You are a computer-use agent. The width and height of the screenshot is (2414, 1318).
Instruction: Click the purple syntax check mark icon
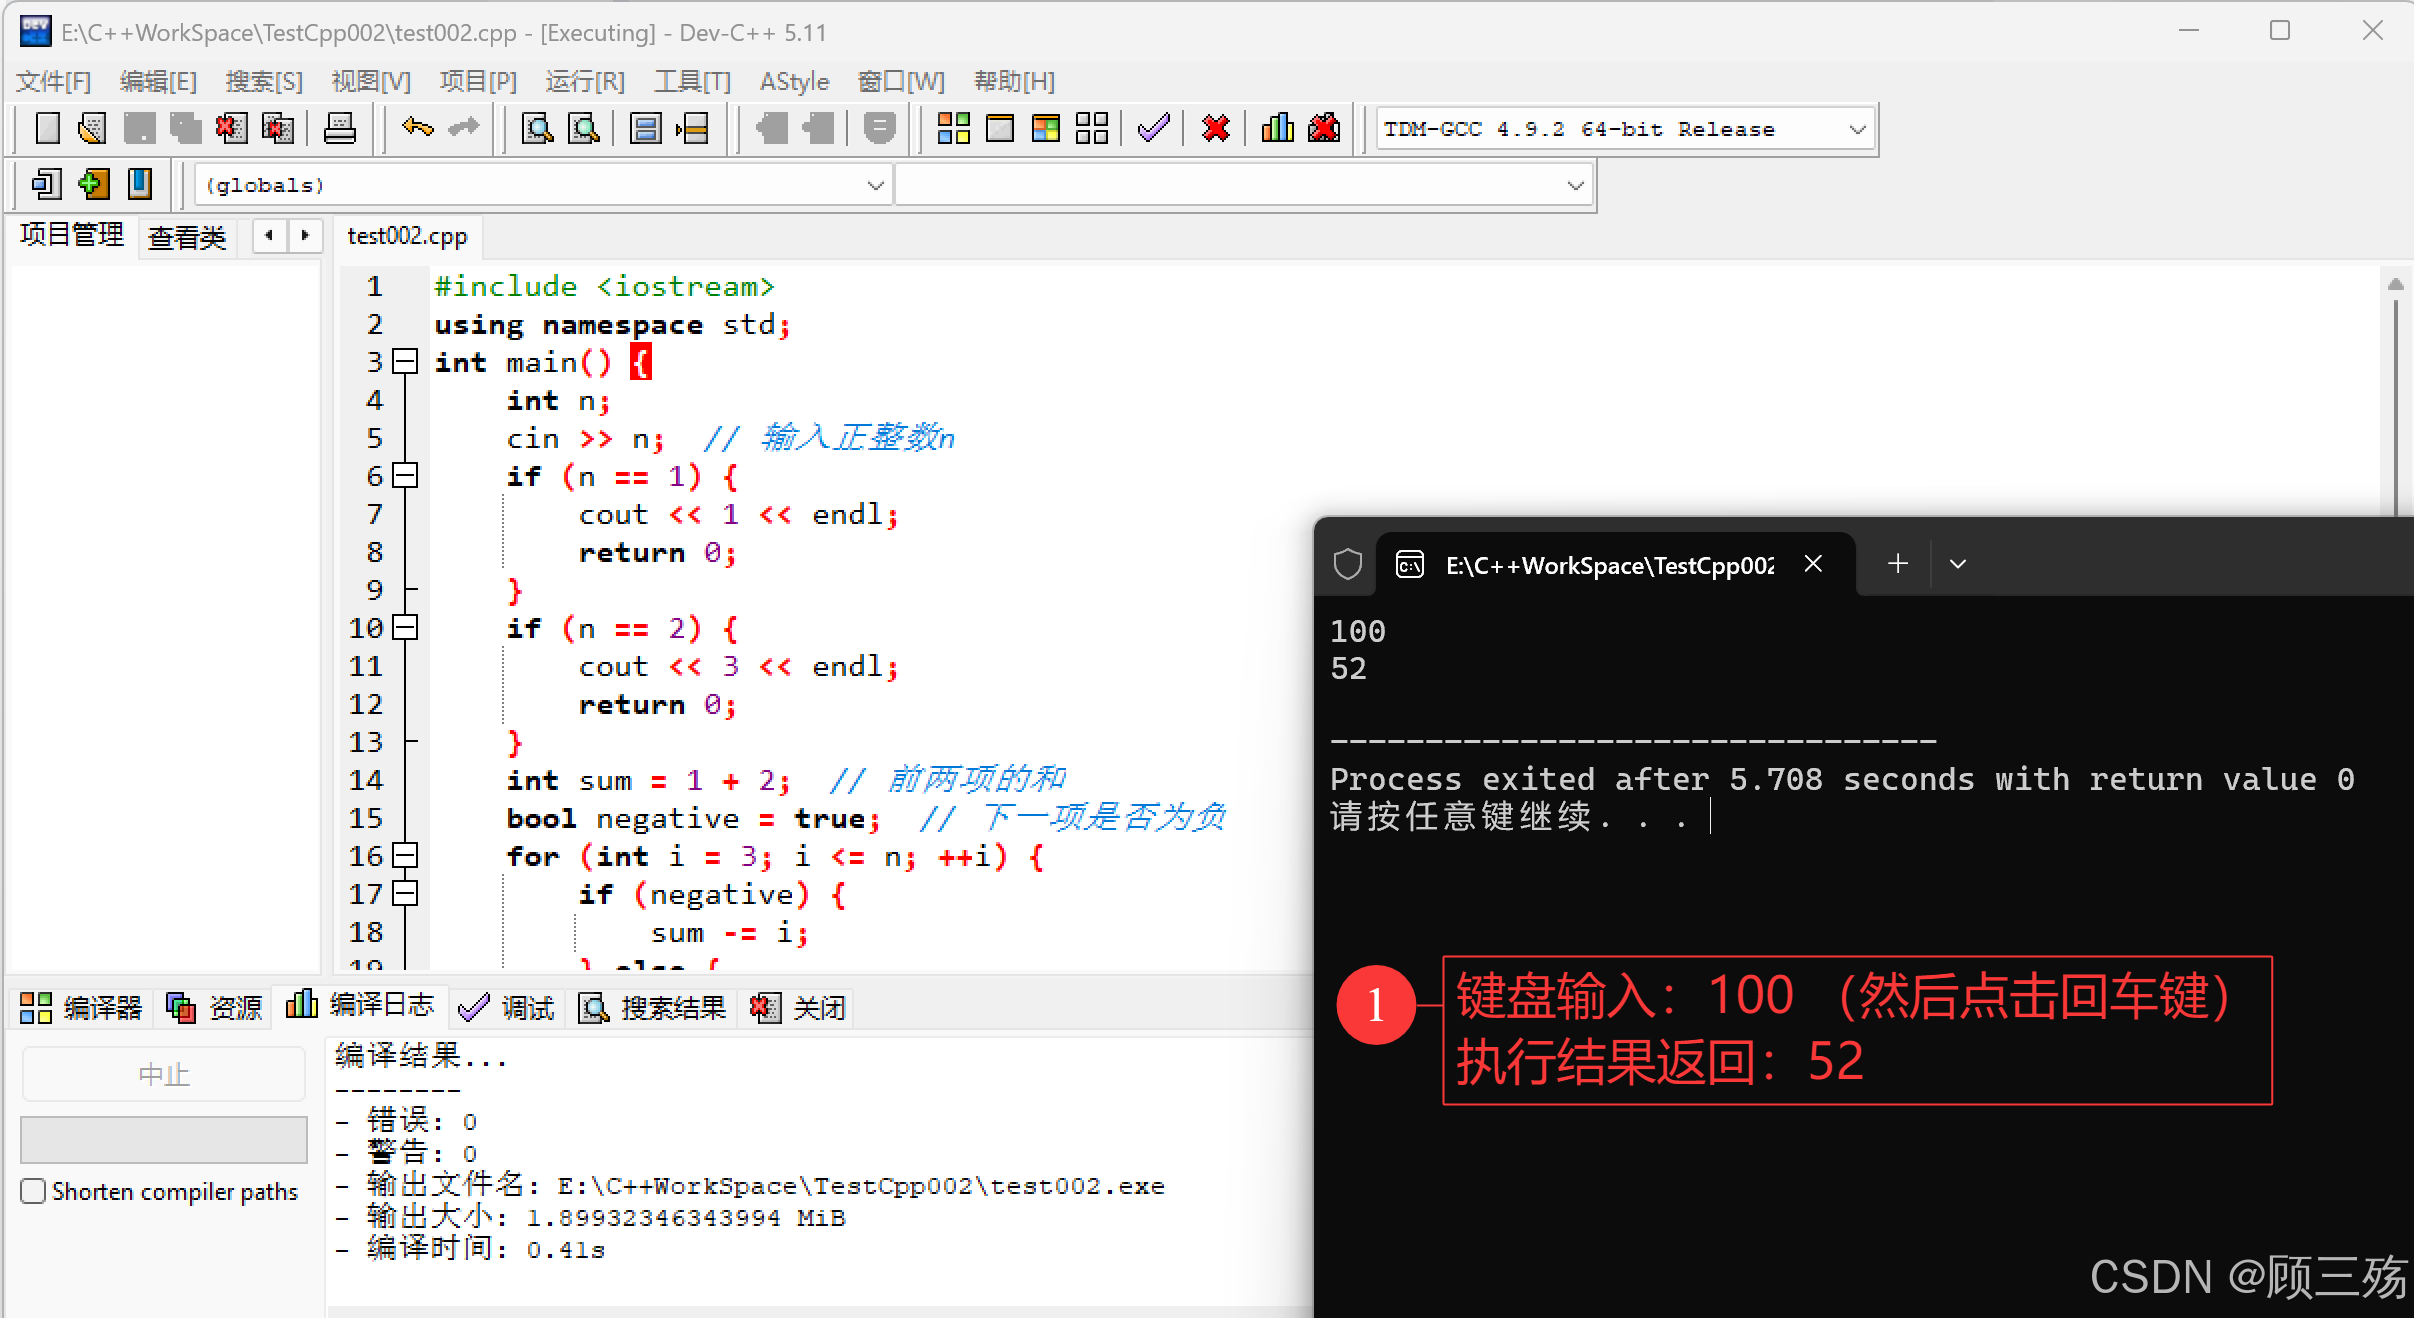click(1153, 128)
